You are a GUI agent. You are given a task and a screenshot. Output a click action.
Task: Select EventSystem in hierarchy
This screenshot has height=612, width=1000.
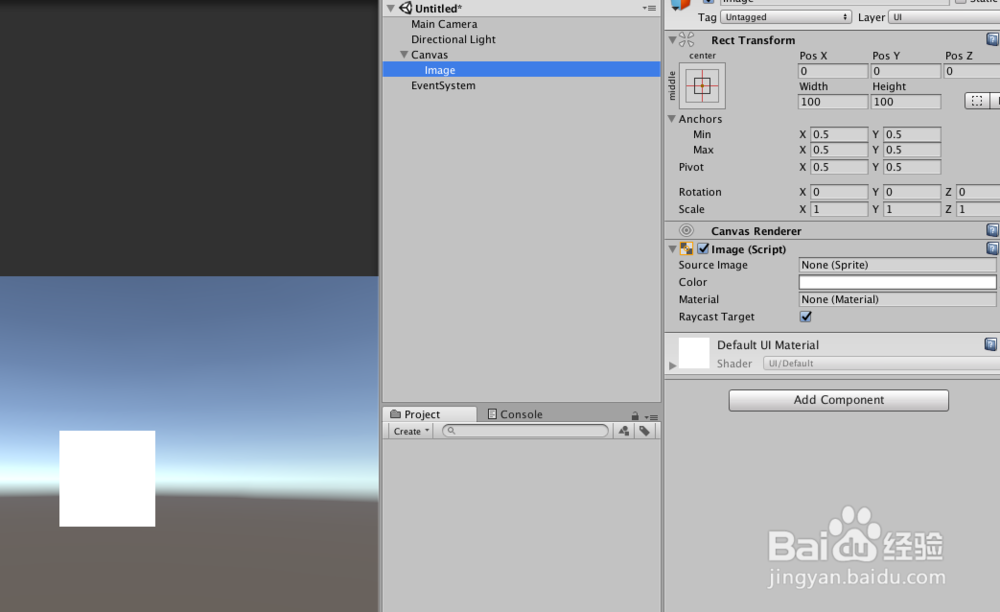443,85
